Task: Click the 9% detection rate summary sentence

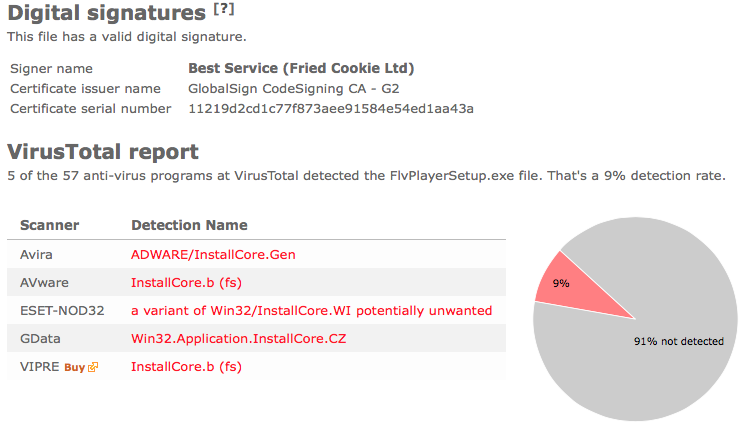Action: pos(366,176)
